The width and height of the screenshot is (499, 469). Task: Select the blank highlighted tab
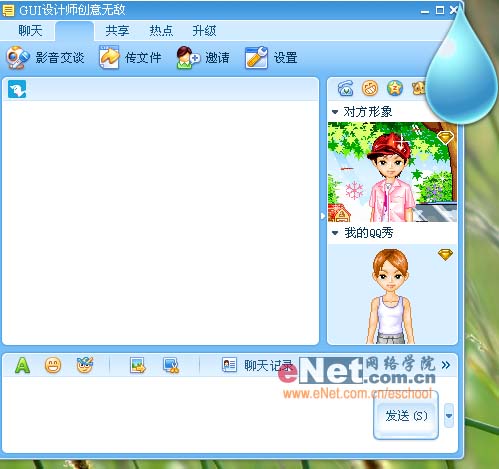[74, 31]
